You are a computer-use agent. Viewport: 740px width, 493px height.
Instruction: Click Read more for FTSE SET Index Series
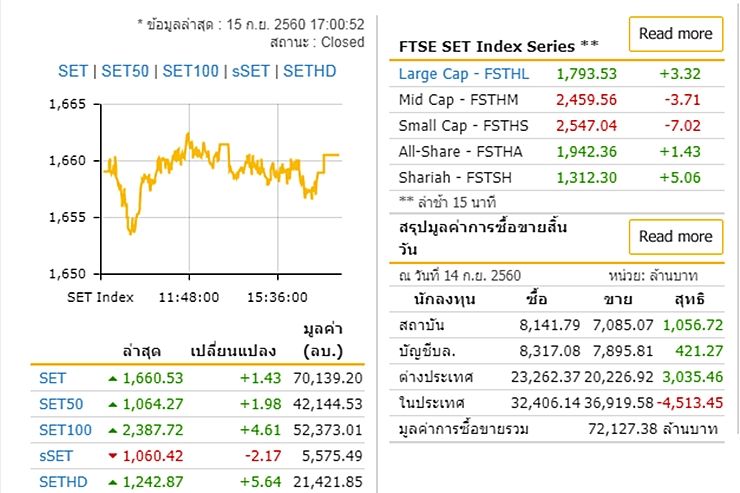click(675, 34)
